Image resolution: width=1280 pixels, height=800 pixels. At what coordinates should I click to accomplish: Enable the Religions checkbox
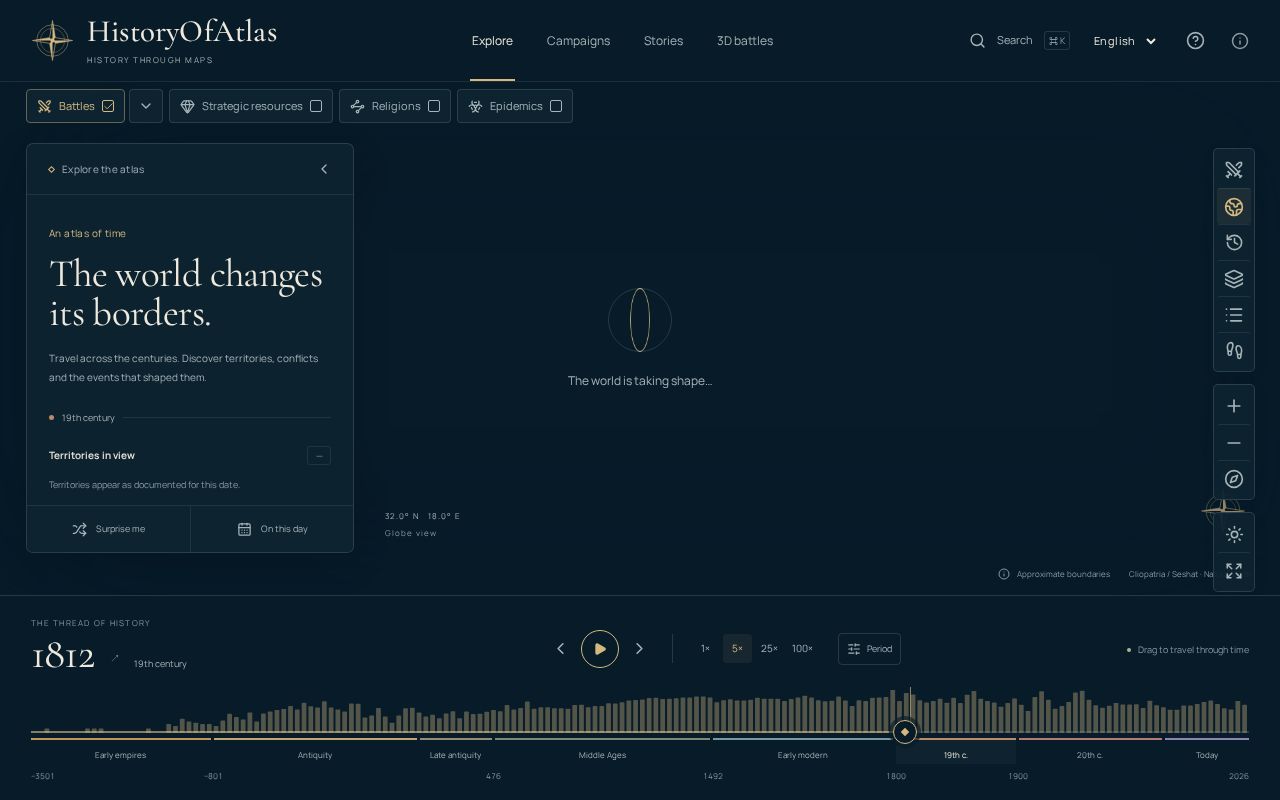pos(434,106)
